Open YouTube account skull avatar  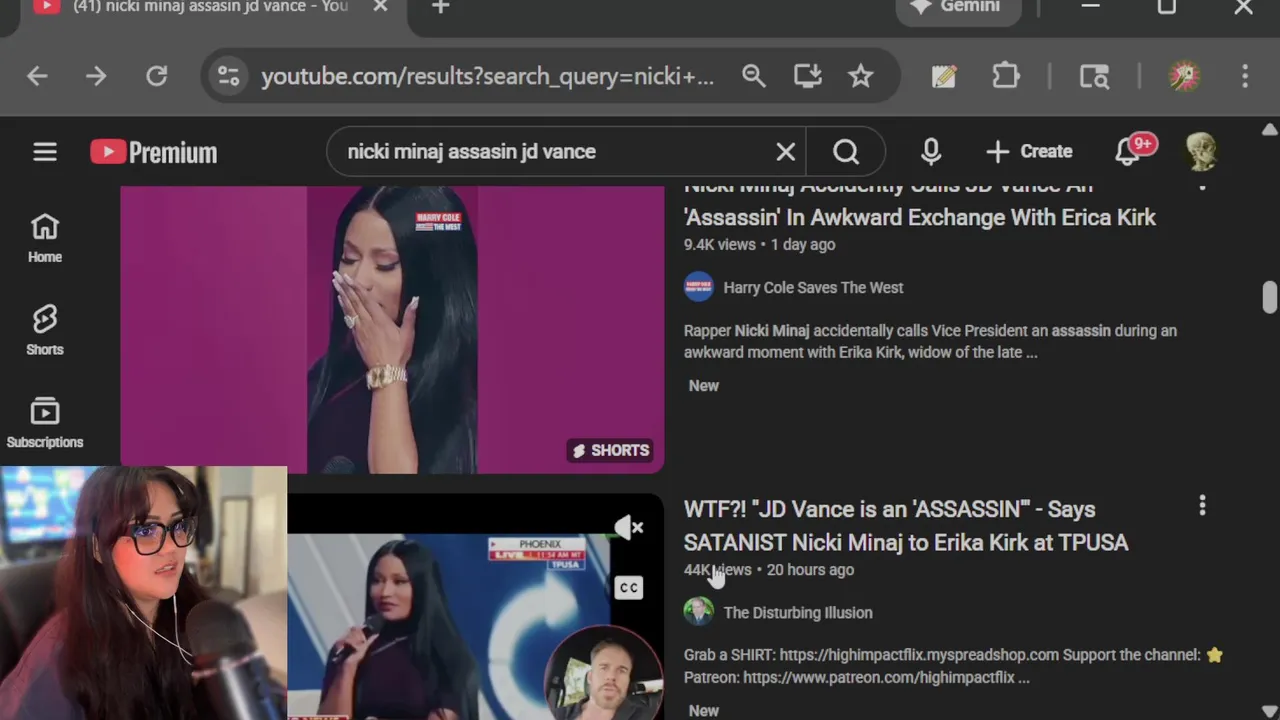coord(1201,152)
